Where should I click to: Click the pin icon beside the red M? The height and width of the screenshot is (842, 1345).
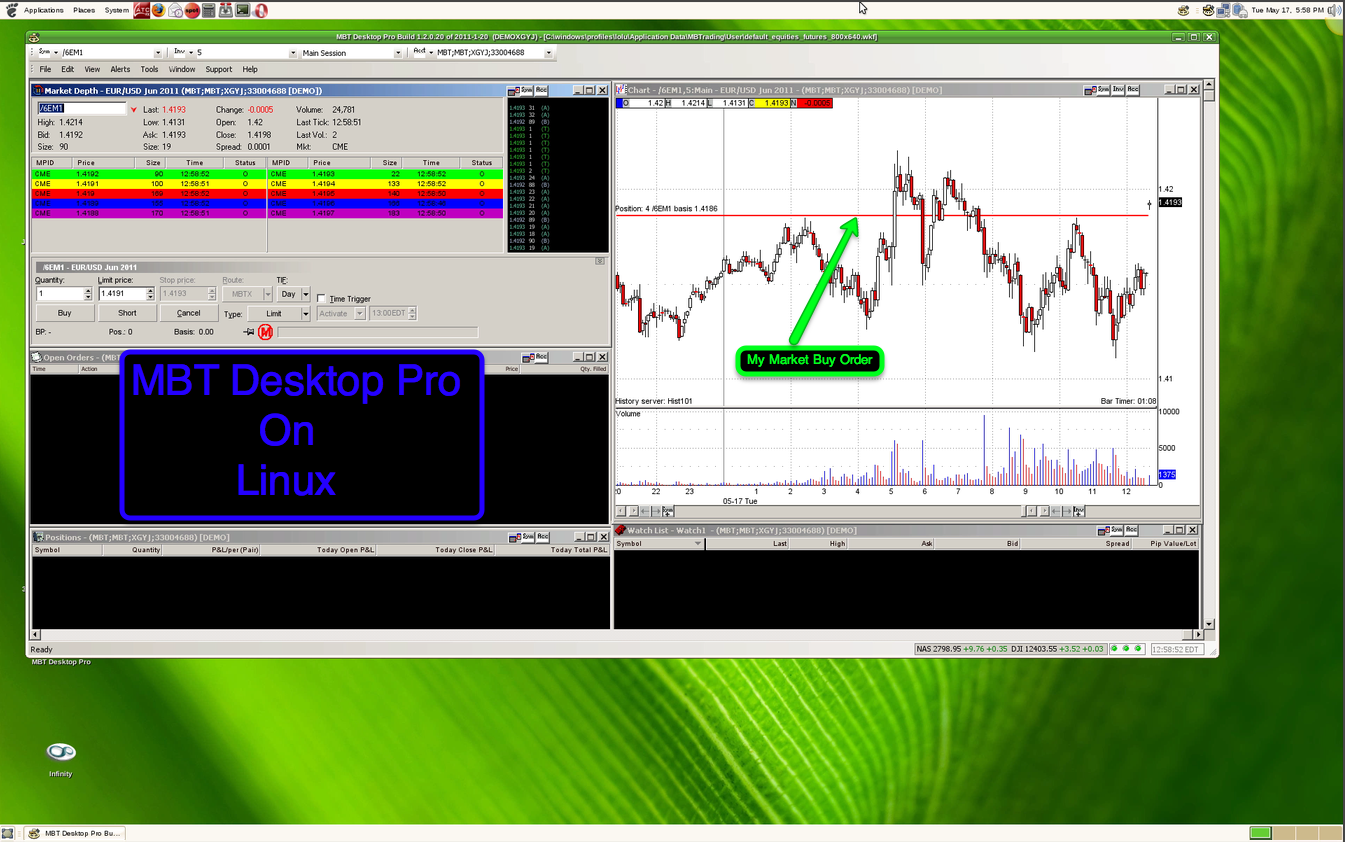coord(249,332)
